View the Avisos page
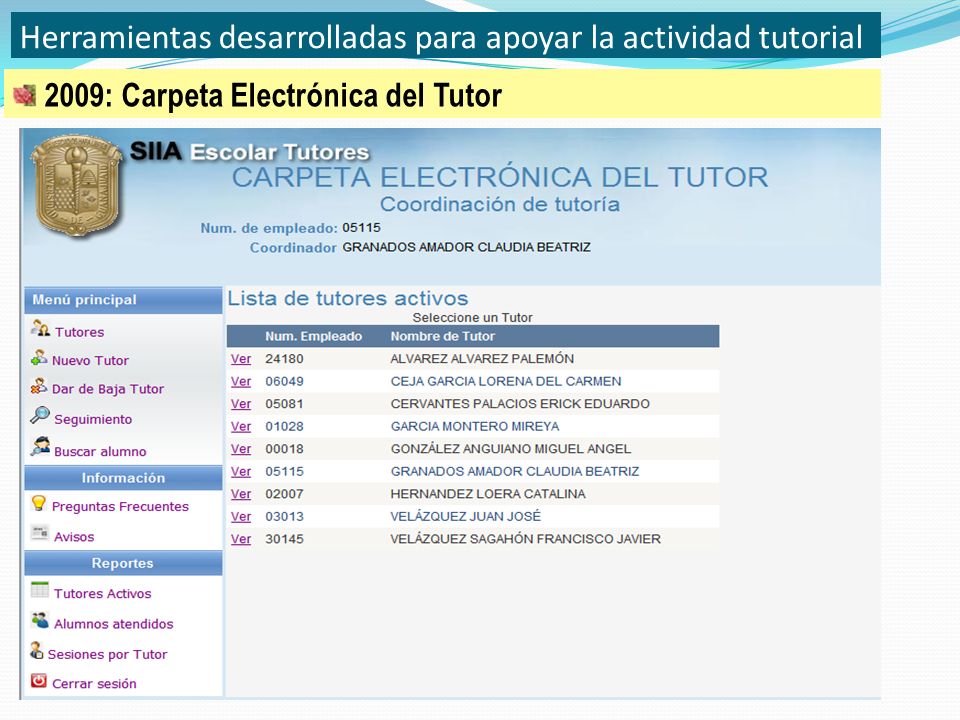 click(74, 537)
